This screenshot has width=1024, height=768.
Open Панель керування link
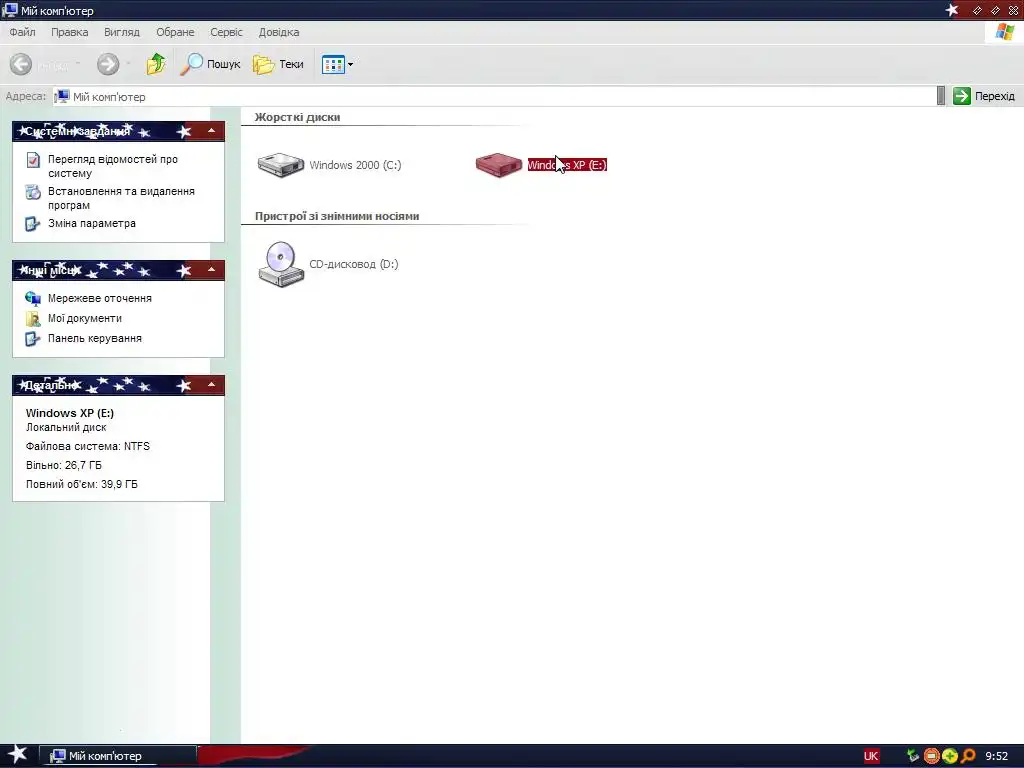(x=95, y=338)
